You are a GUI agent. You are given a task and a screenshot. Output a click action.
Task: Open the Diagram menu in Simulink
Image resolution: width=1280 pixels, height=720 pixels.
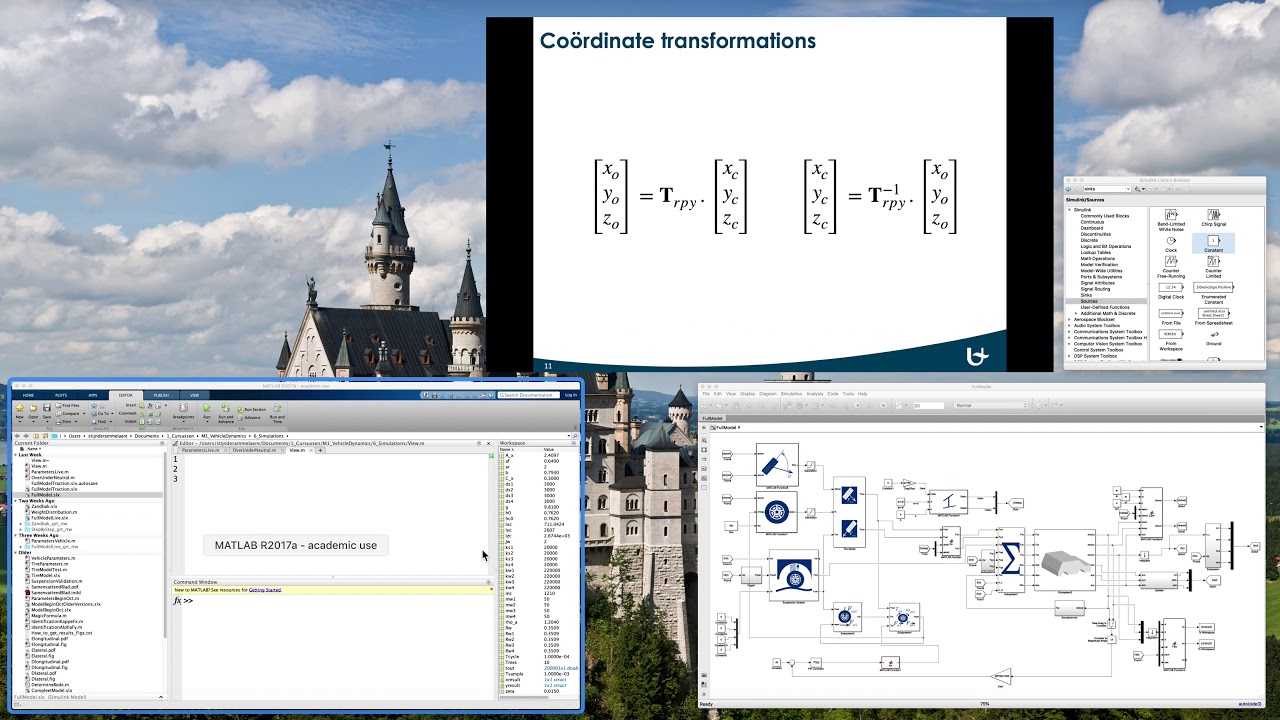(x=768, y=394)
